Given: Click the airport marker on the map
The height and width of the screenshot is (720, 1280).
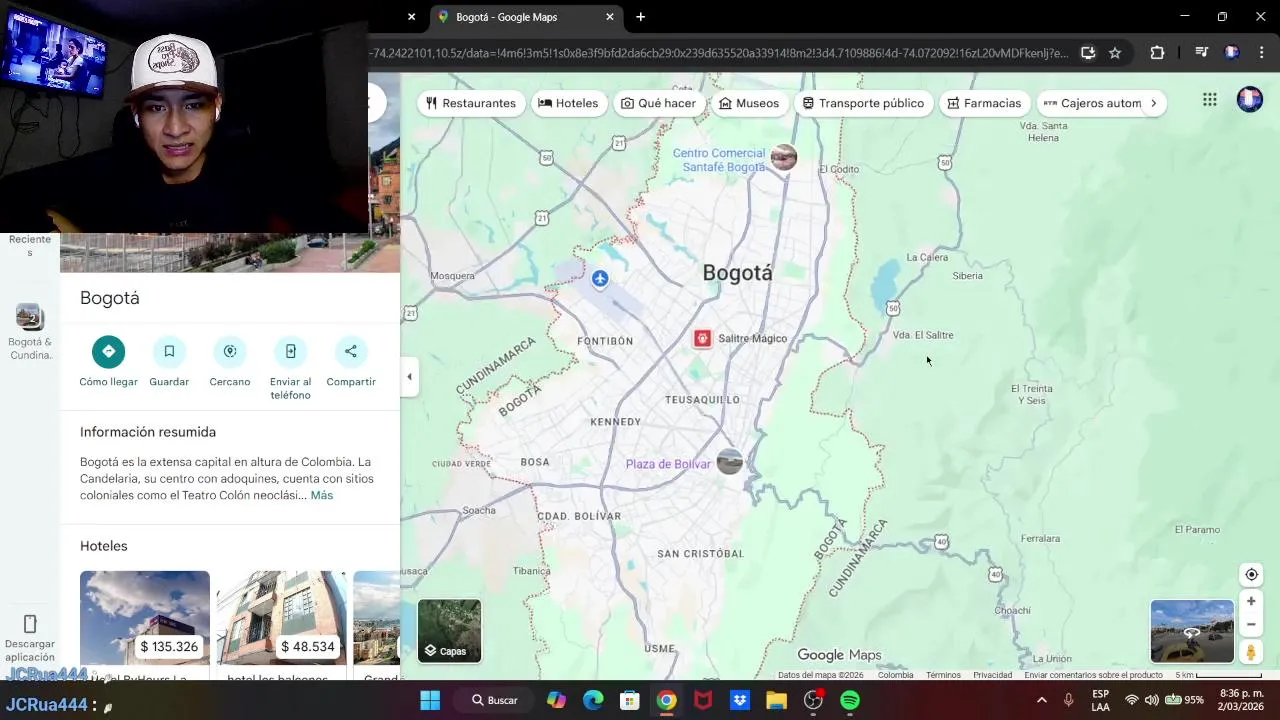Looking at the screenshot, I should point(600,279).
